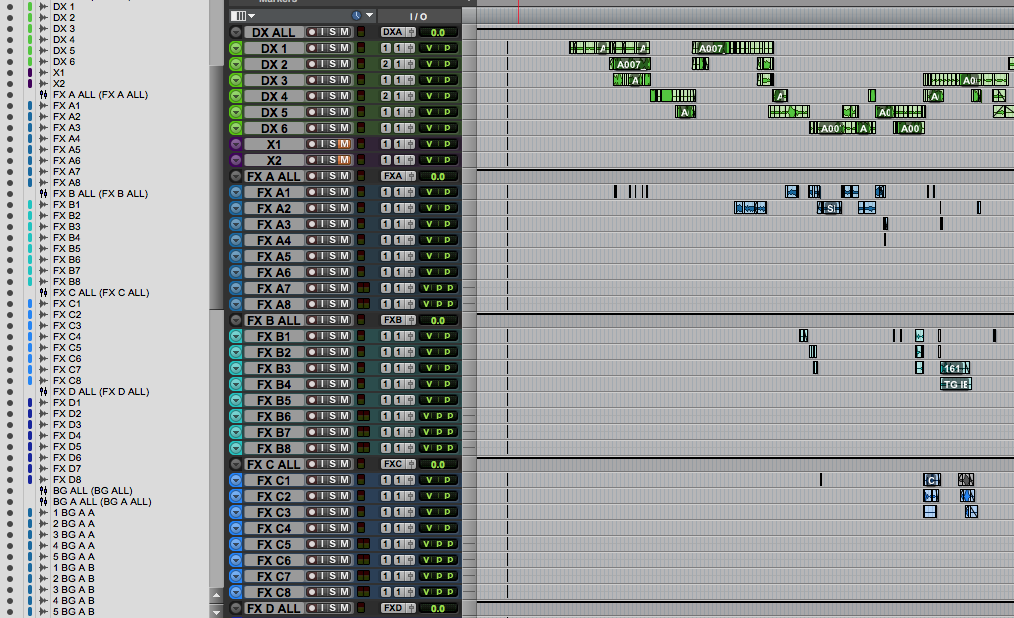The width and height of the screenshot is (1014, 618).
Task: Click audio track icon beside X2 in list
Action: 43,84
